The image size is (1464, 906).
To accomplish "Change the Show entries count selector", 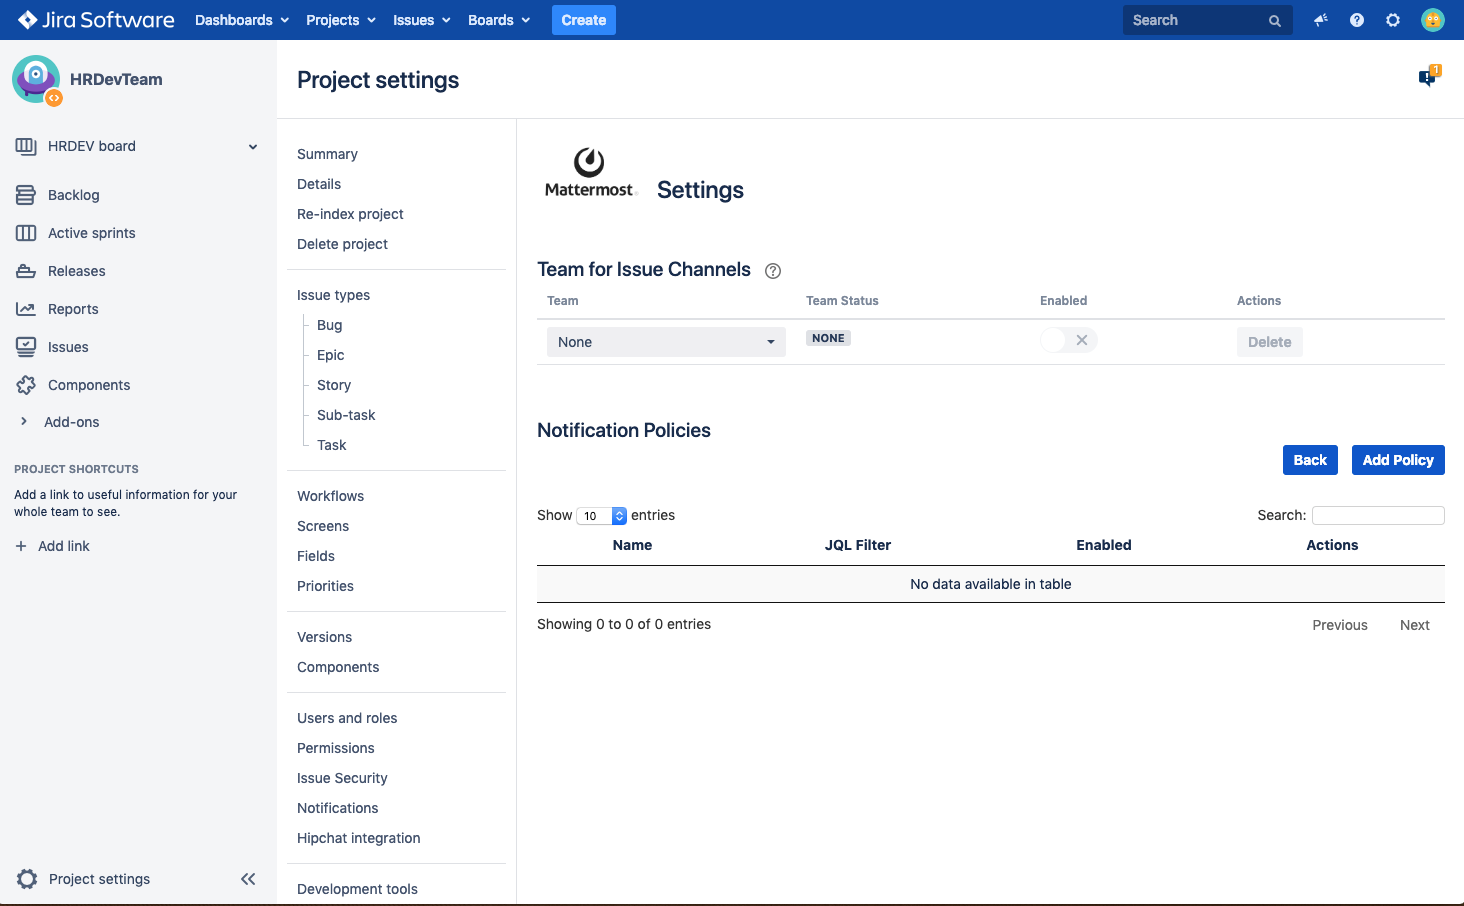I will coord(601,516).
